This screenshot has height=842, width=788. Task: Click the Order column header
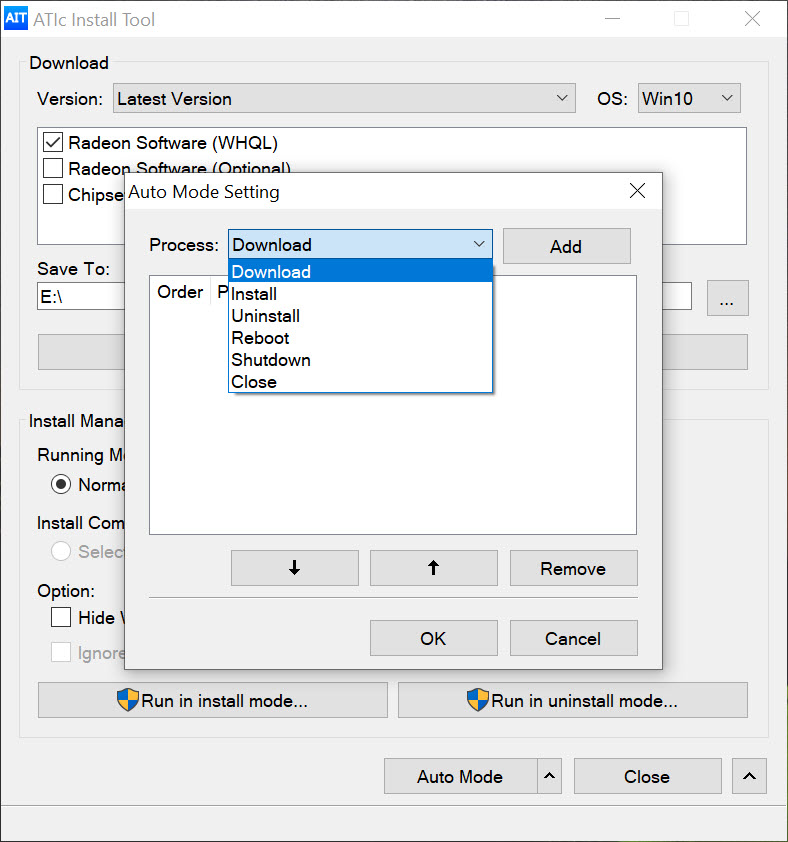(180, 292)
